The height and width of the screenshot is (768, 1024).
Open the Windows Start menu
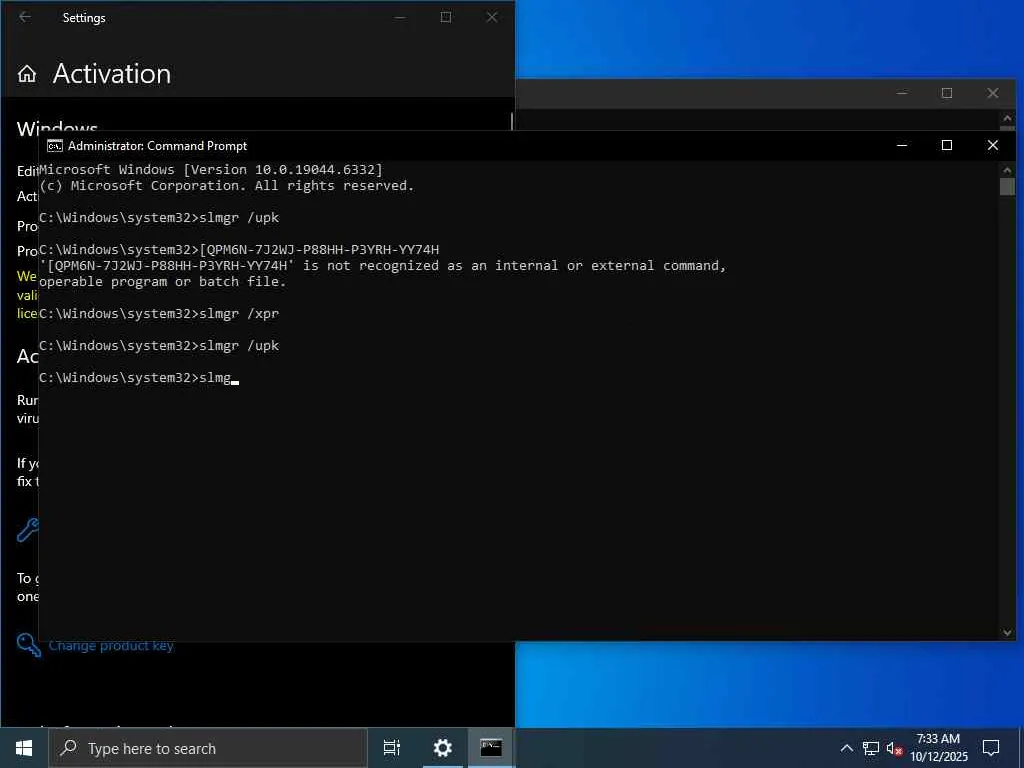tap(24, 748)
